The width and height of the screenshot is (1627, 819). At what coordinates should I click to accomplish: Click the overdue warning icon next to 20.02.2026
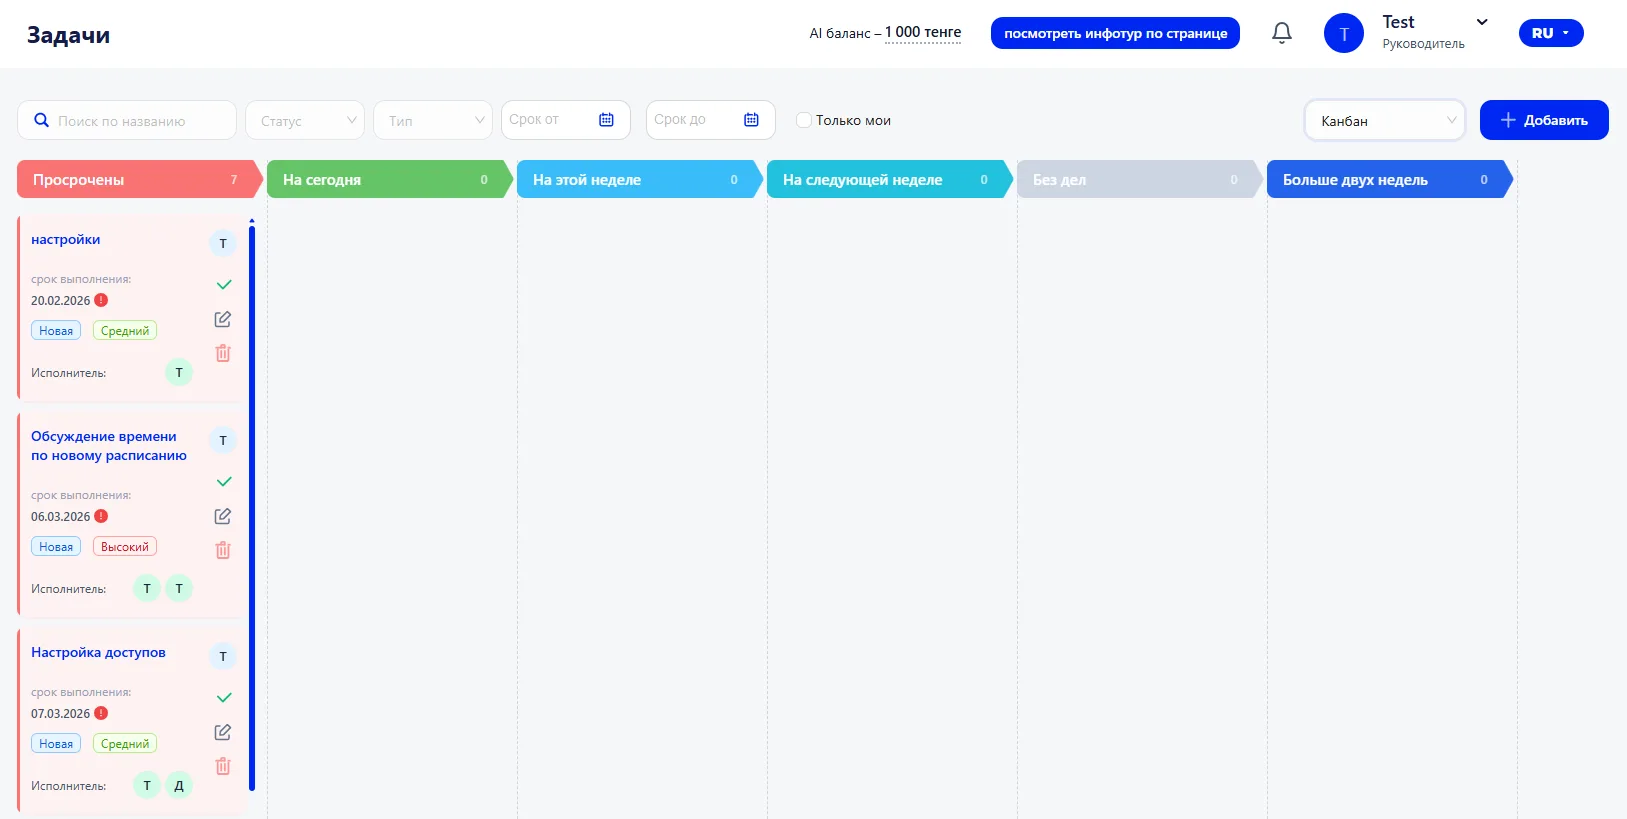click(x=101, y=300)
